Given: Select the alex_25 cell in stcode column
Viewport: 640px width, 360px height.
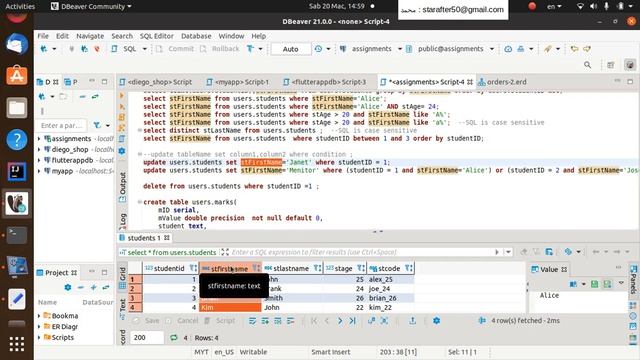Looking at the screenshot, I should coord(391,280).
